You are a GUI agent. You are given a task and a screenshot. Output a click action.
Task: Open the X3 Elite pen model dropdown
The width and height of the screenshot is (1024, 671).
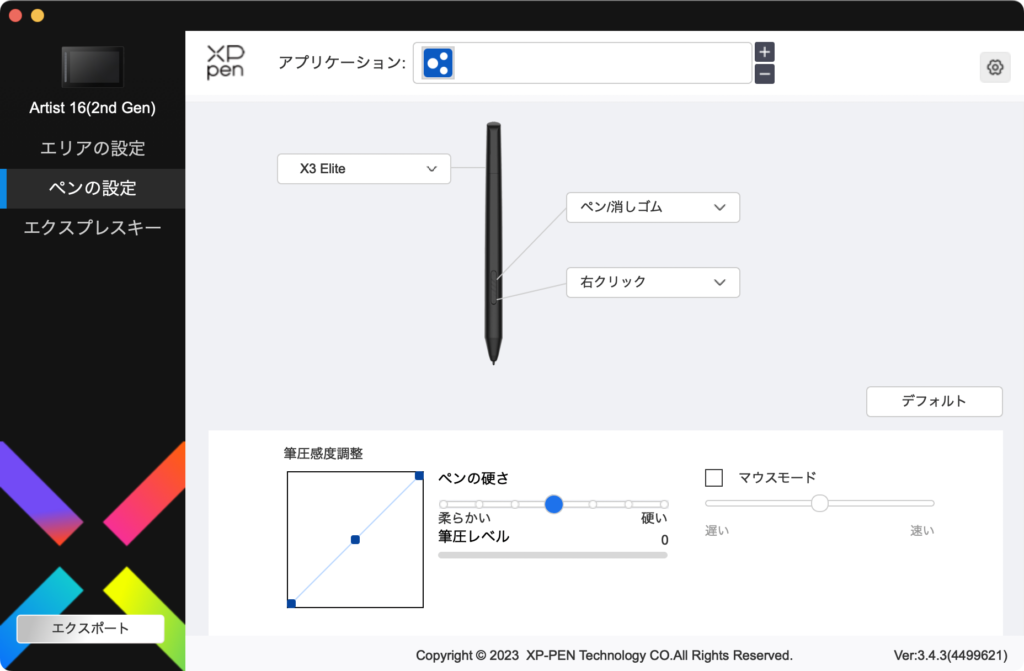pyautogui.click(x=364, y=169)
